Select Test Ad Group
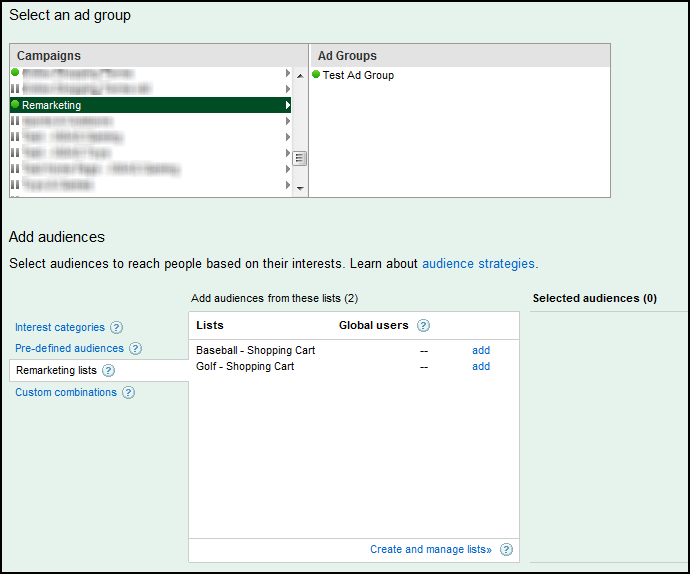The image size is (690, 574). click(x=358, y=75)
